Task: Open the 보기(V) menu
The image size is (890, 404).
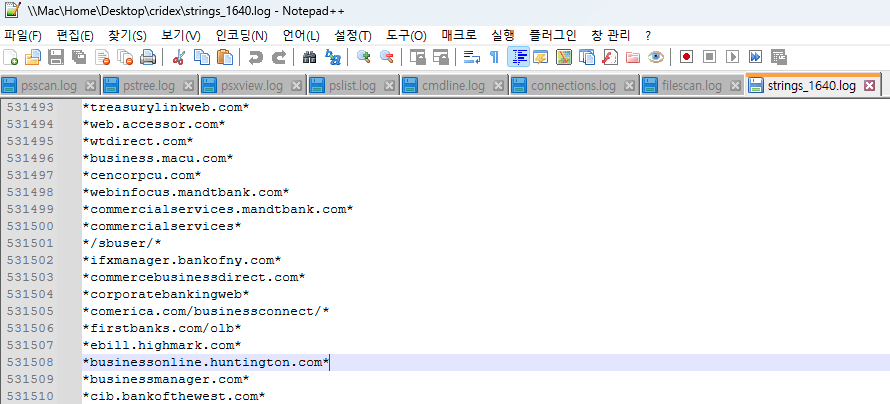Action: click(180, 36)
